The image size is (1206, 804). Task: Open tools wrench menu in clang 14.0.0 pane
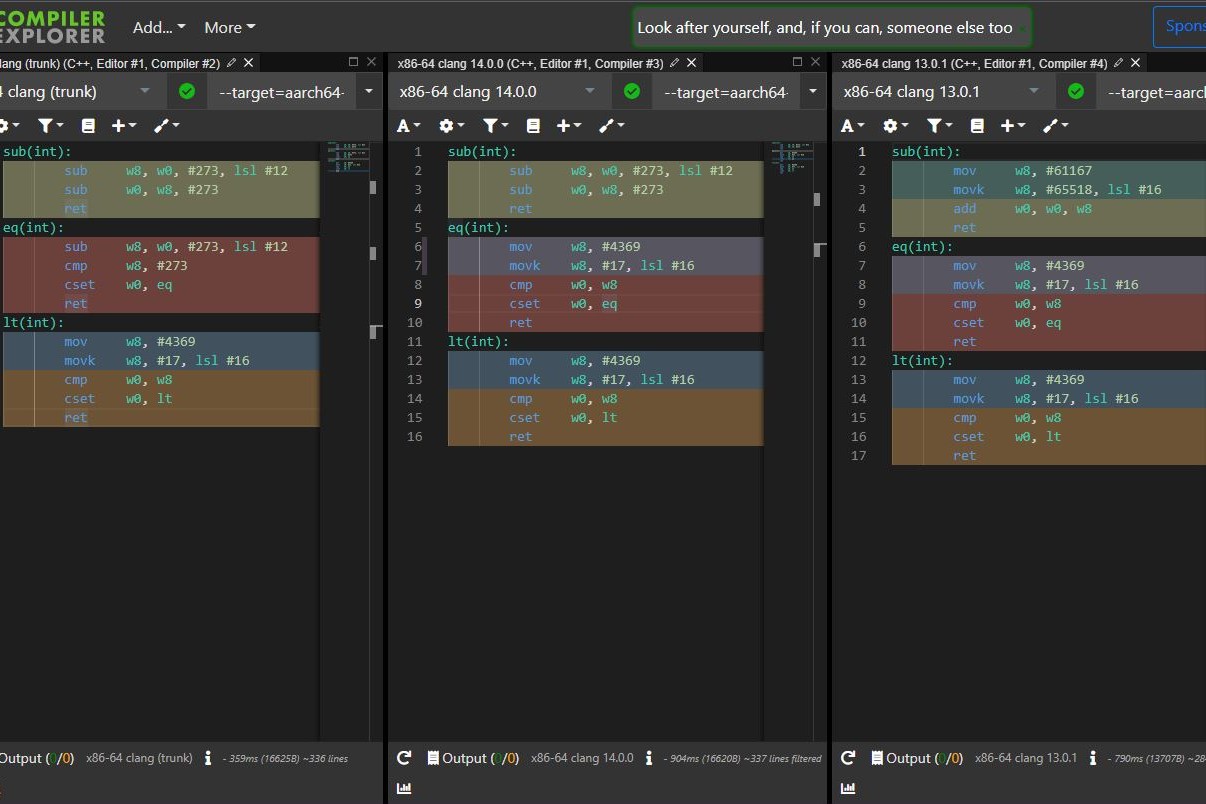click(611, 126)
